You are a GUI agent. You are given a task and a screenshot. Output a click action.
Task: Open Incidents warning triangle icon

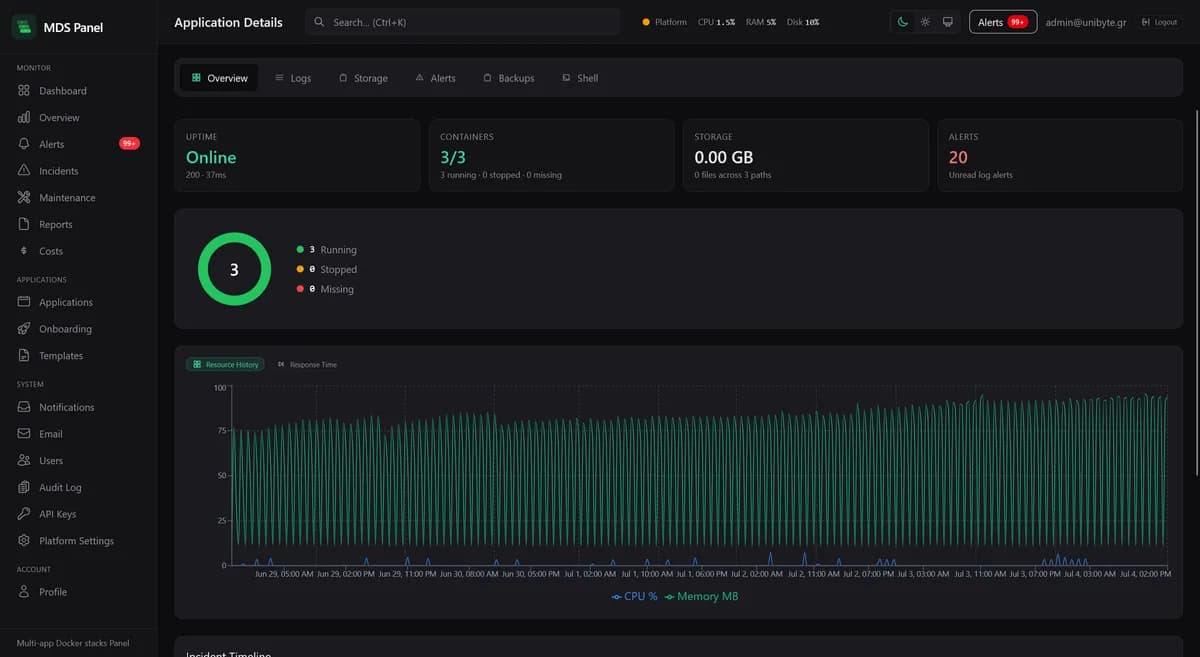coord(24,171)
